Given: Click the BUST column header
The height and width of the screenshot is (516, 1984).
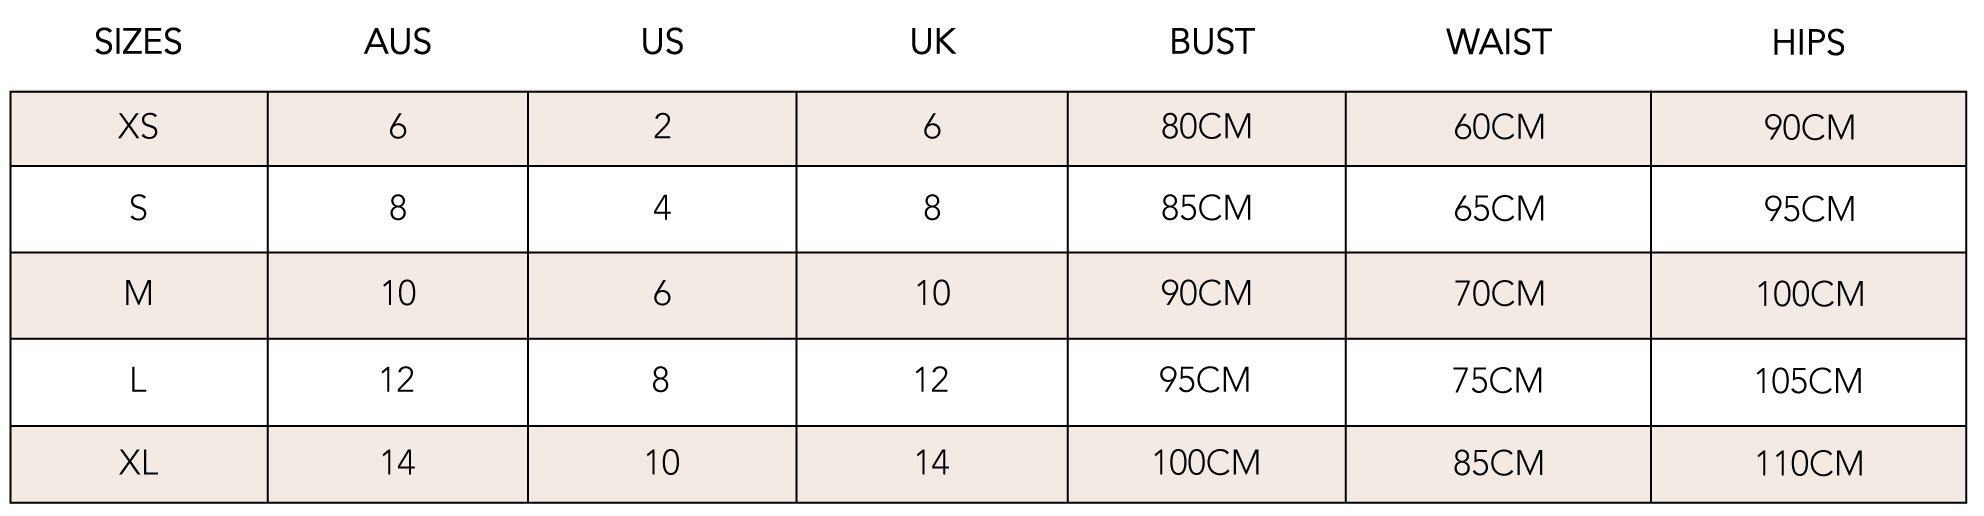Looking at the screenshot, I should 1211,42.
